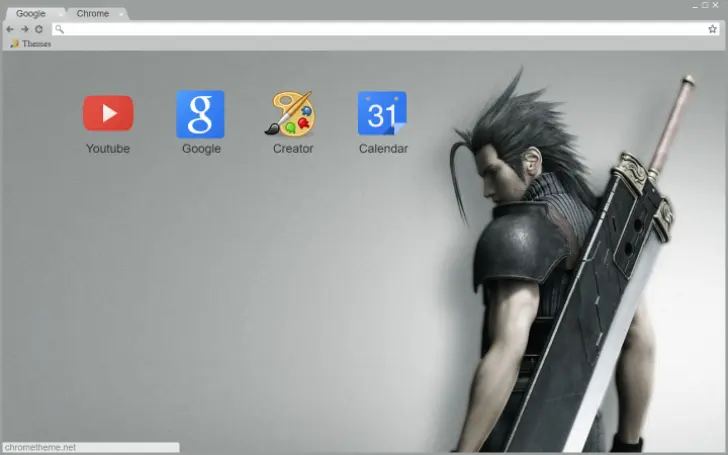Click the browser forward arrow
The image size is (728, 455).
(24, 29)
